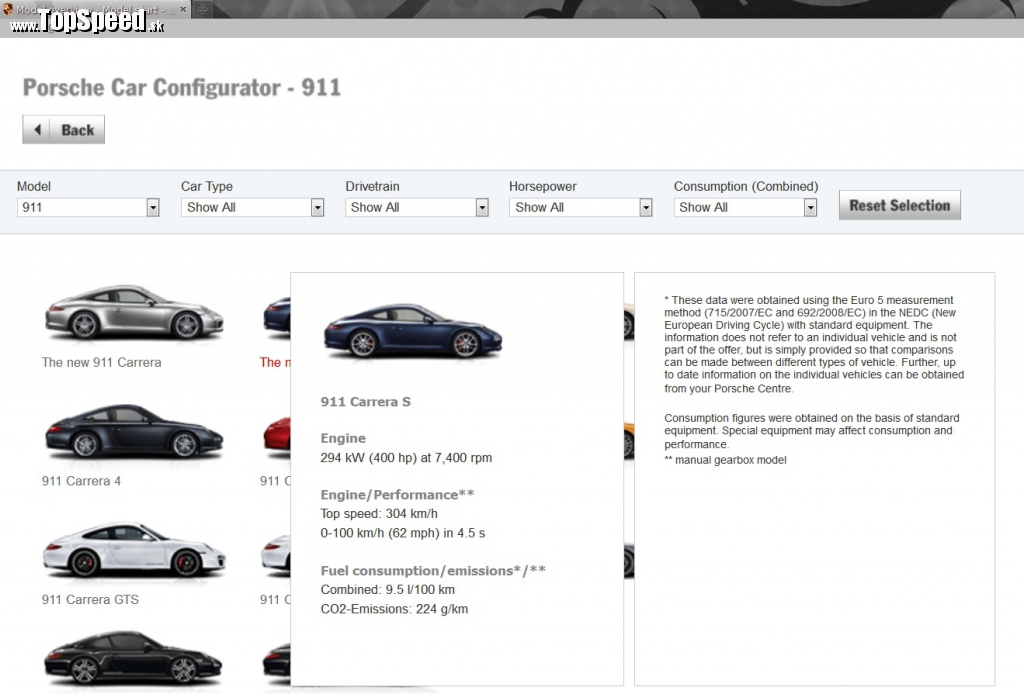Choose the dark 911 Carrera 4 car image
The height and width of the screenshot is (694, 1024).
click(134, 431)
